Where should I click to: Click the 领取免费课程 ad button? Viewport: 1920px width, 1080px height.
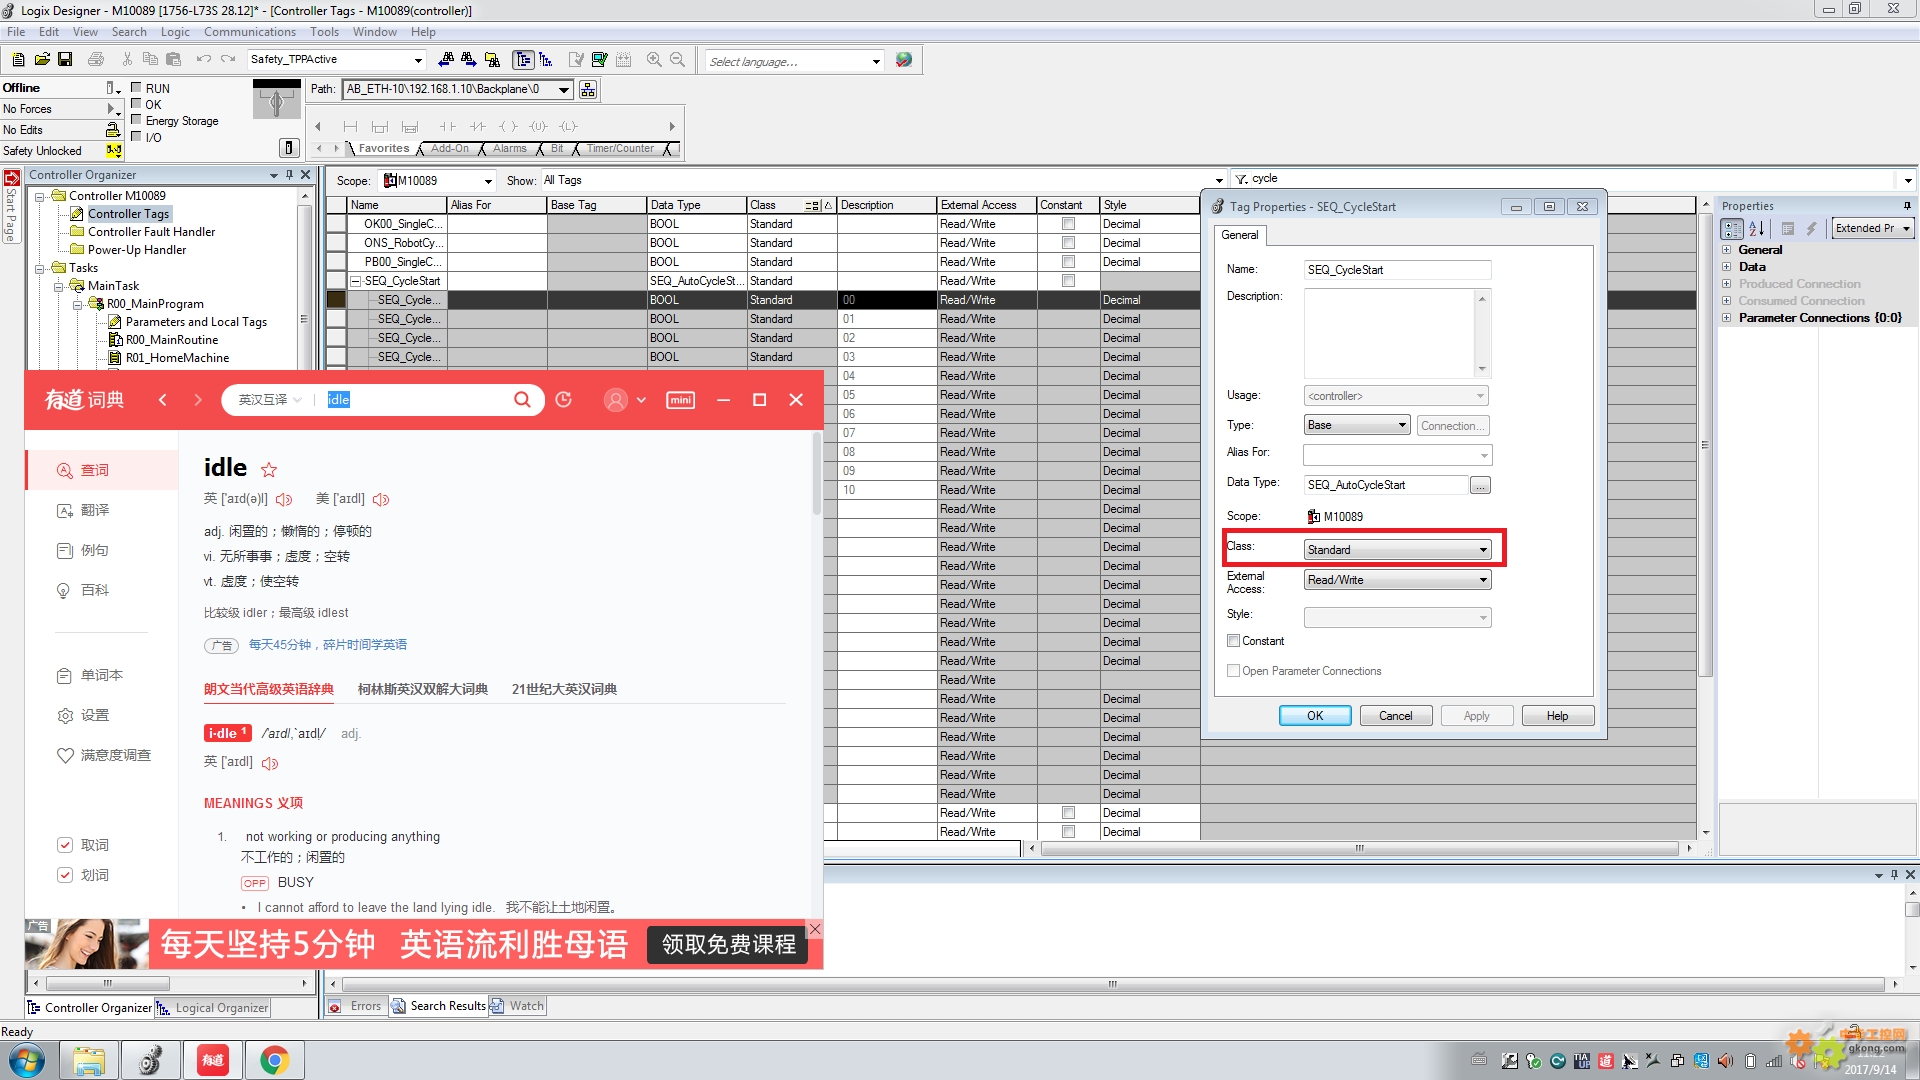(x=729, y=945)
